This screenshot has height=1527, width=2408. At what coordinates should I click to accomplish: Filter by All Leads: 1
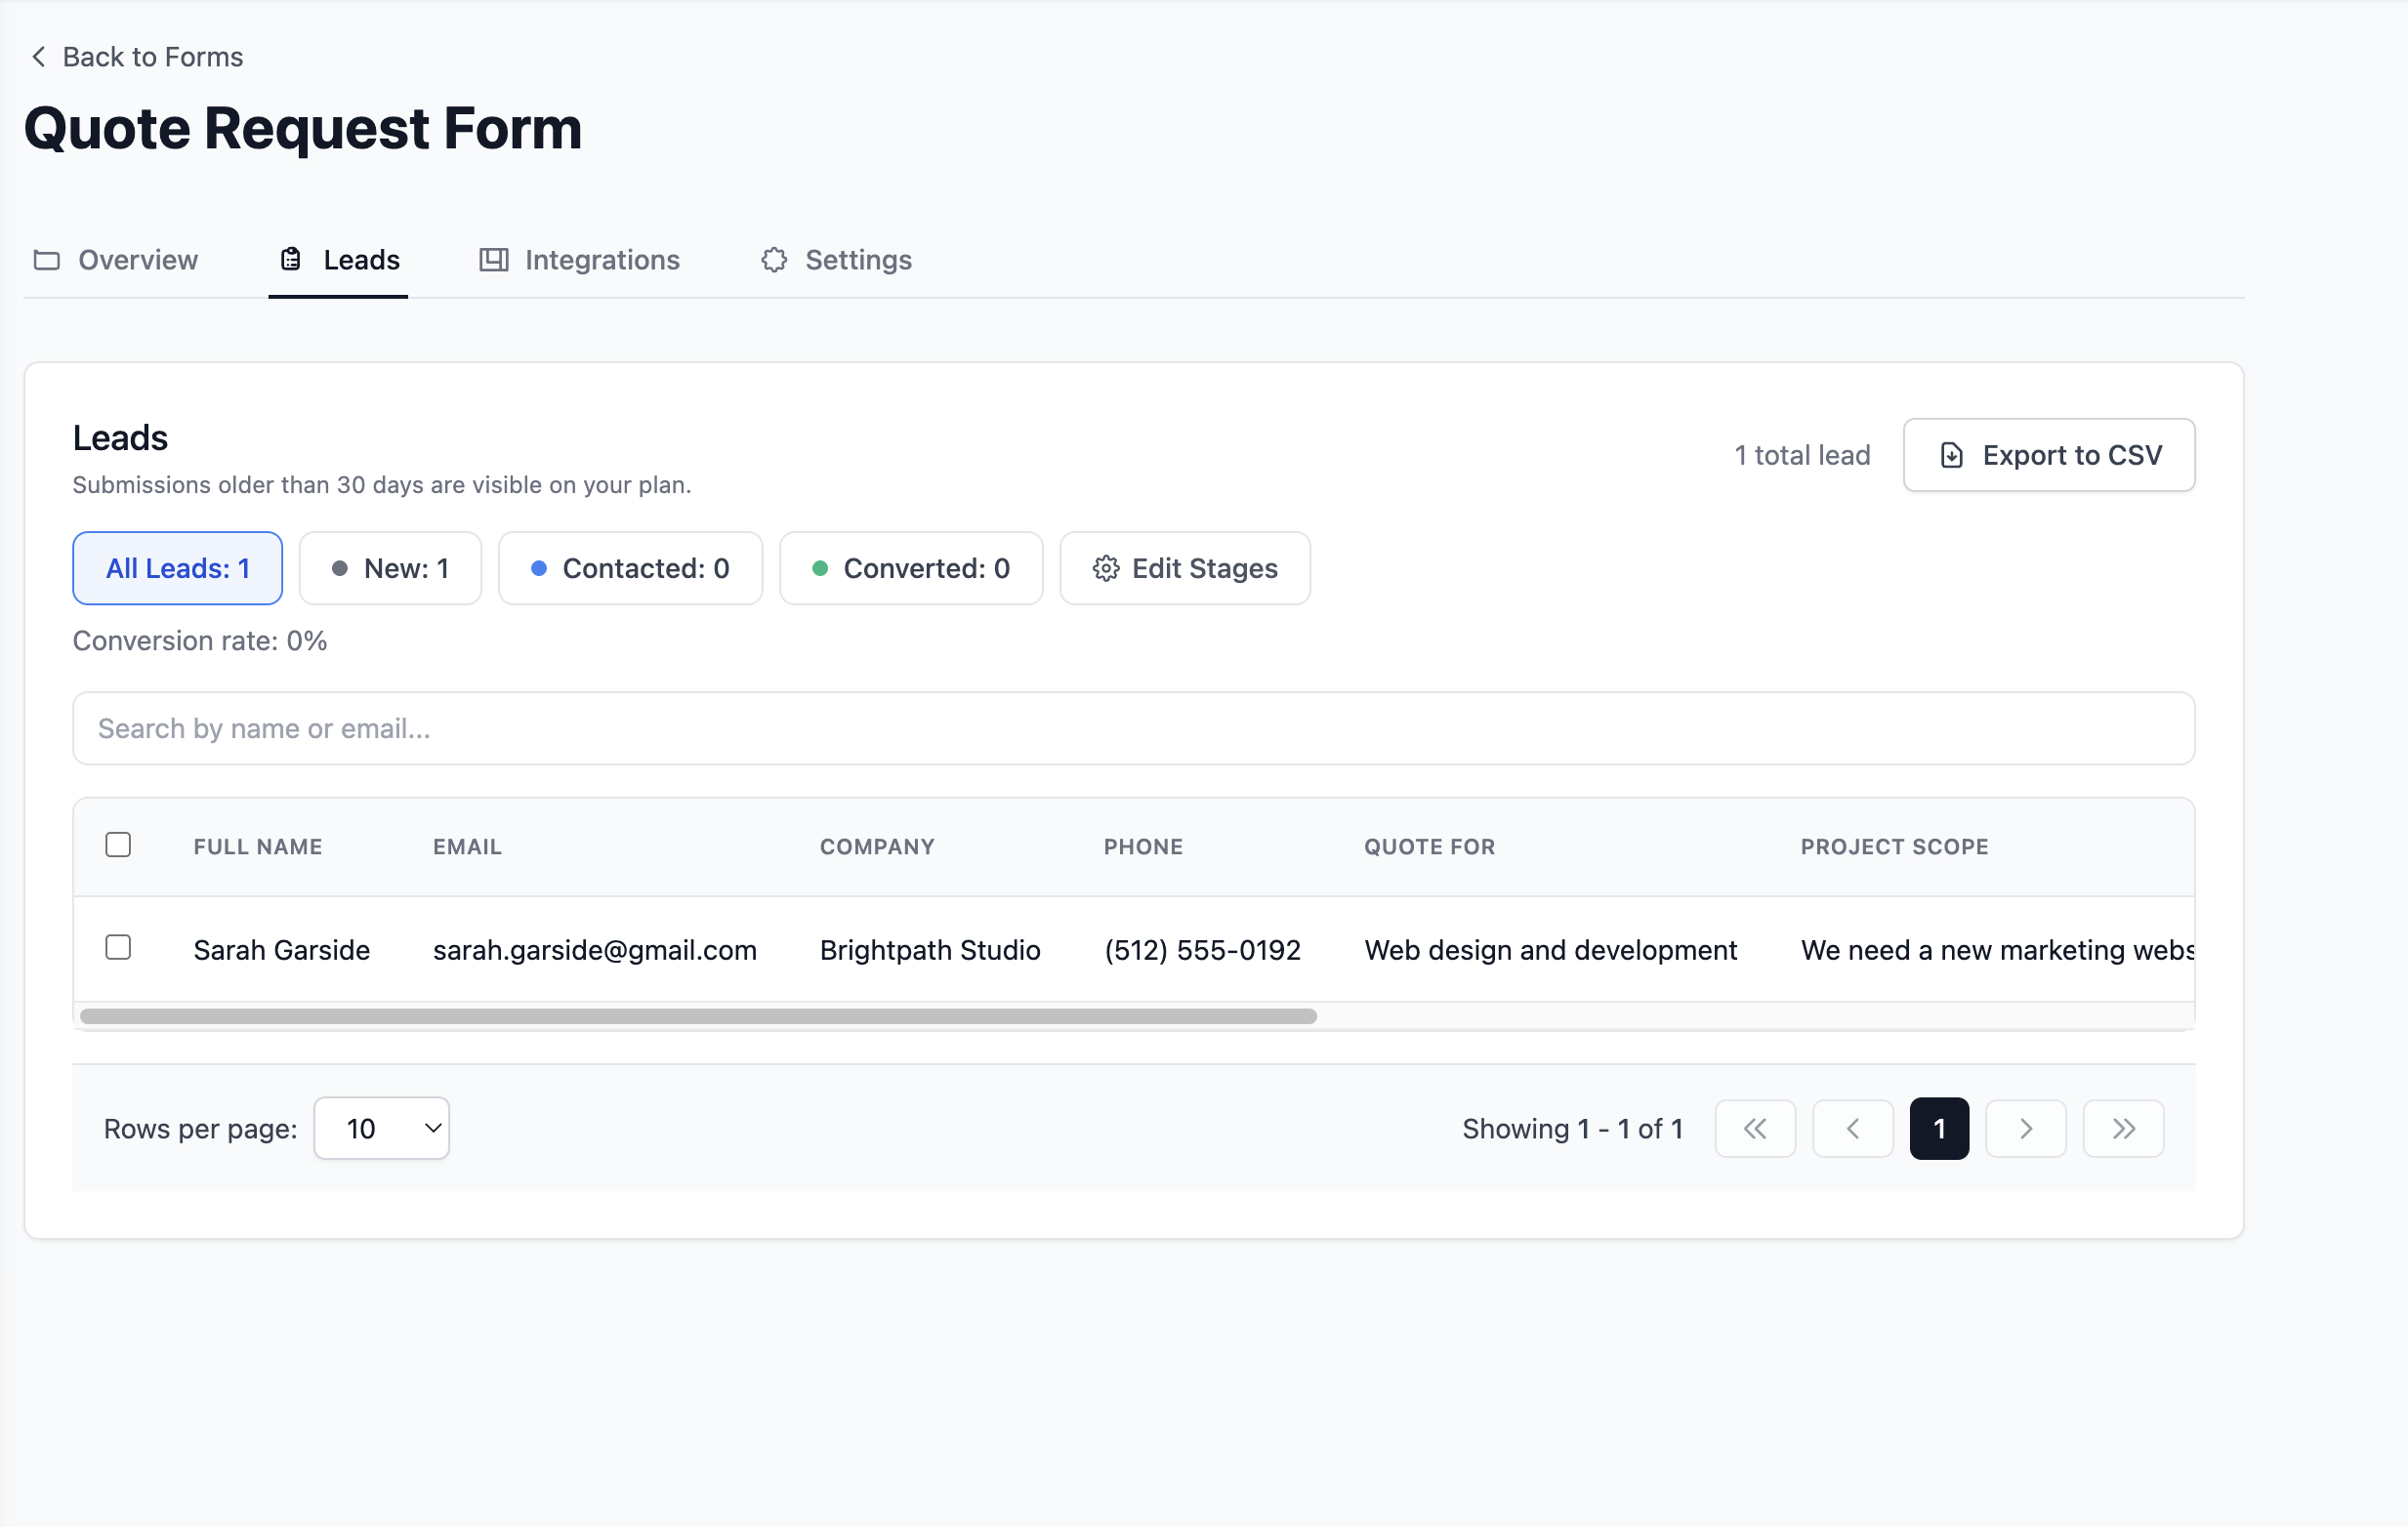[x=178, y=568]
